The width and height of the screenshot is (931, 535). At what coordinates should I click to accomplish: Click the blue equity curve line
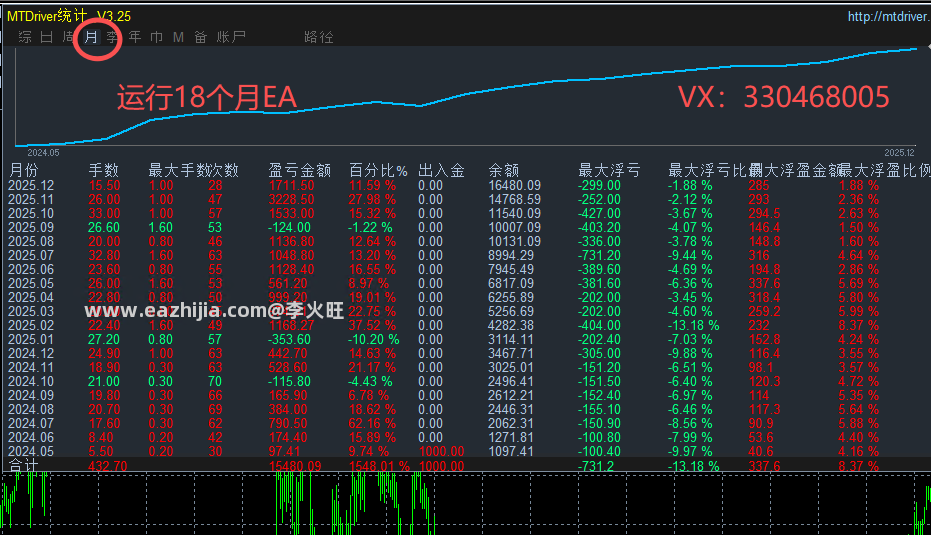click(x=466, y=94)
